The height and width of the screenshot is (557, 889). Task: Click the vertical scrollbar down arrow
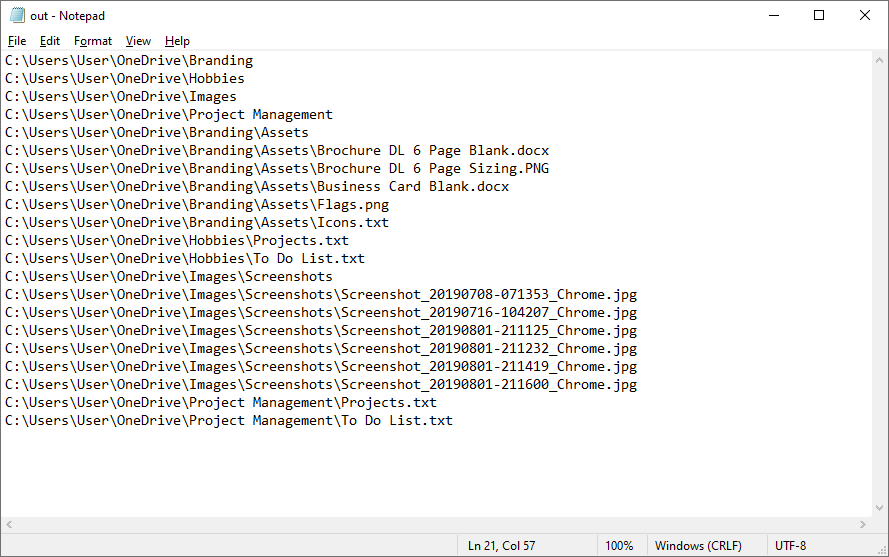[879, 508]
